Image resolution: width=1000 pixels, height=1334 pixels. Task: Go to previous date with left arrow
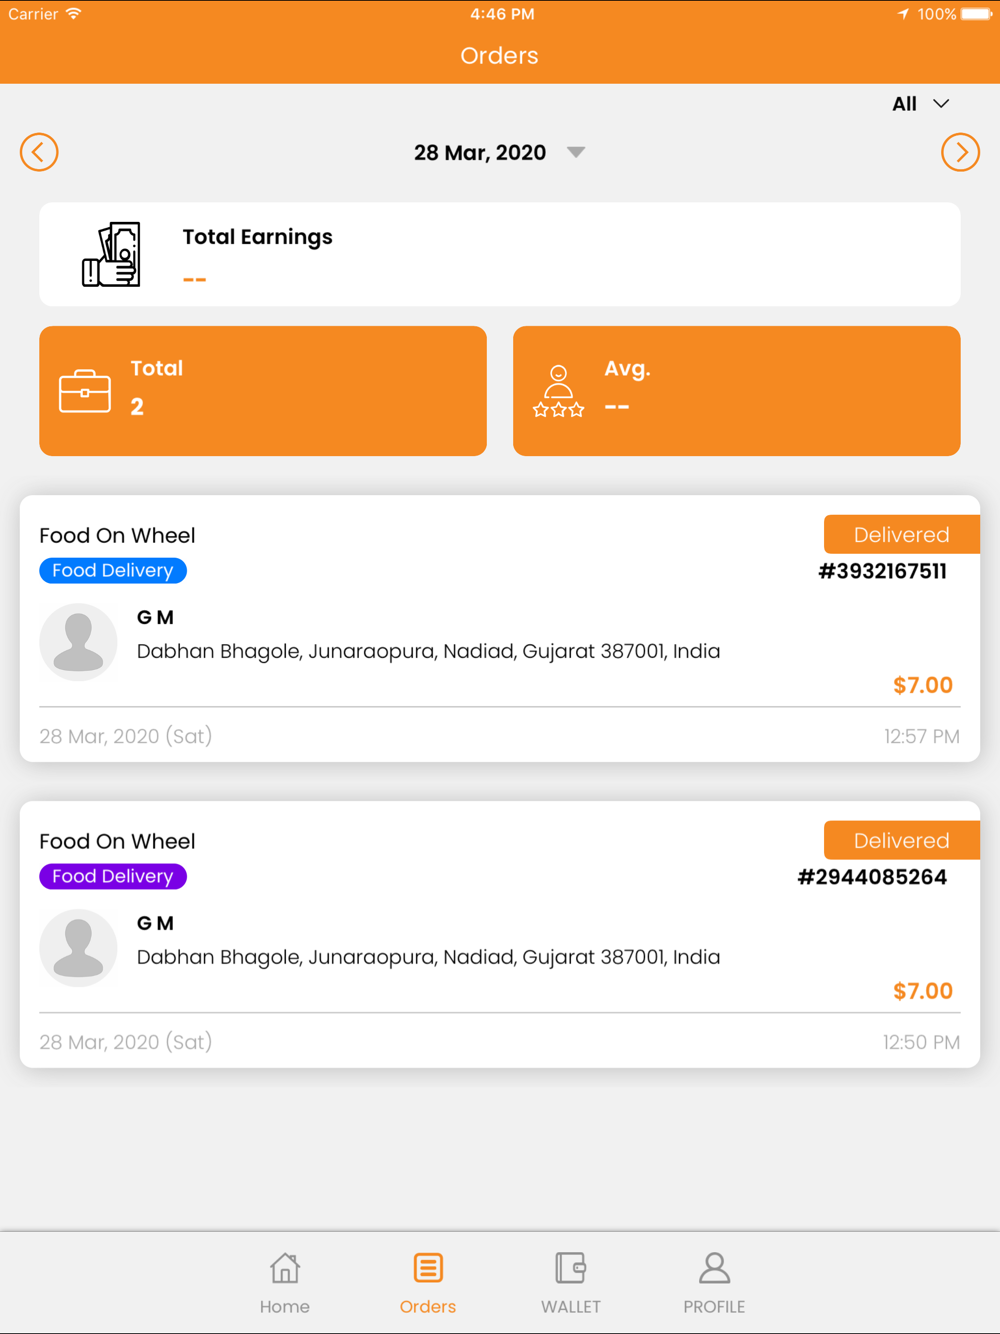pos(39,152)
